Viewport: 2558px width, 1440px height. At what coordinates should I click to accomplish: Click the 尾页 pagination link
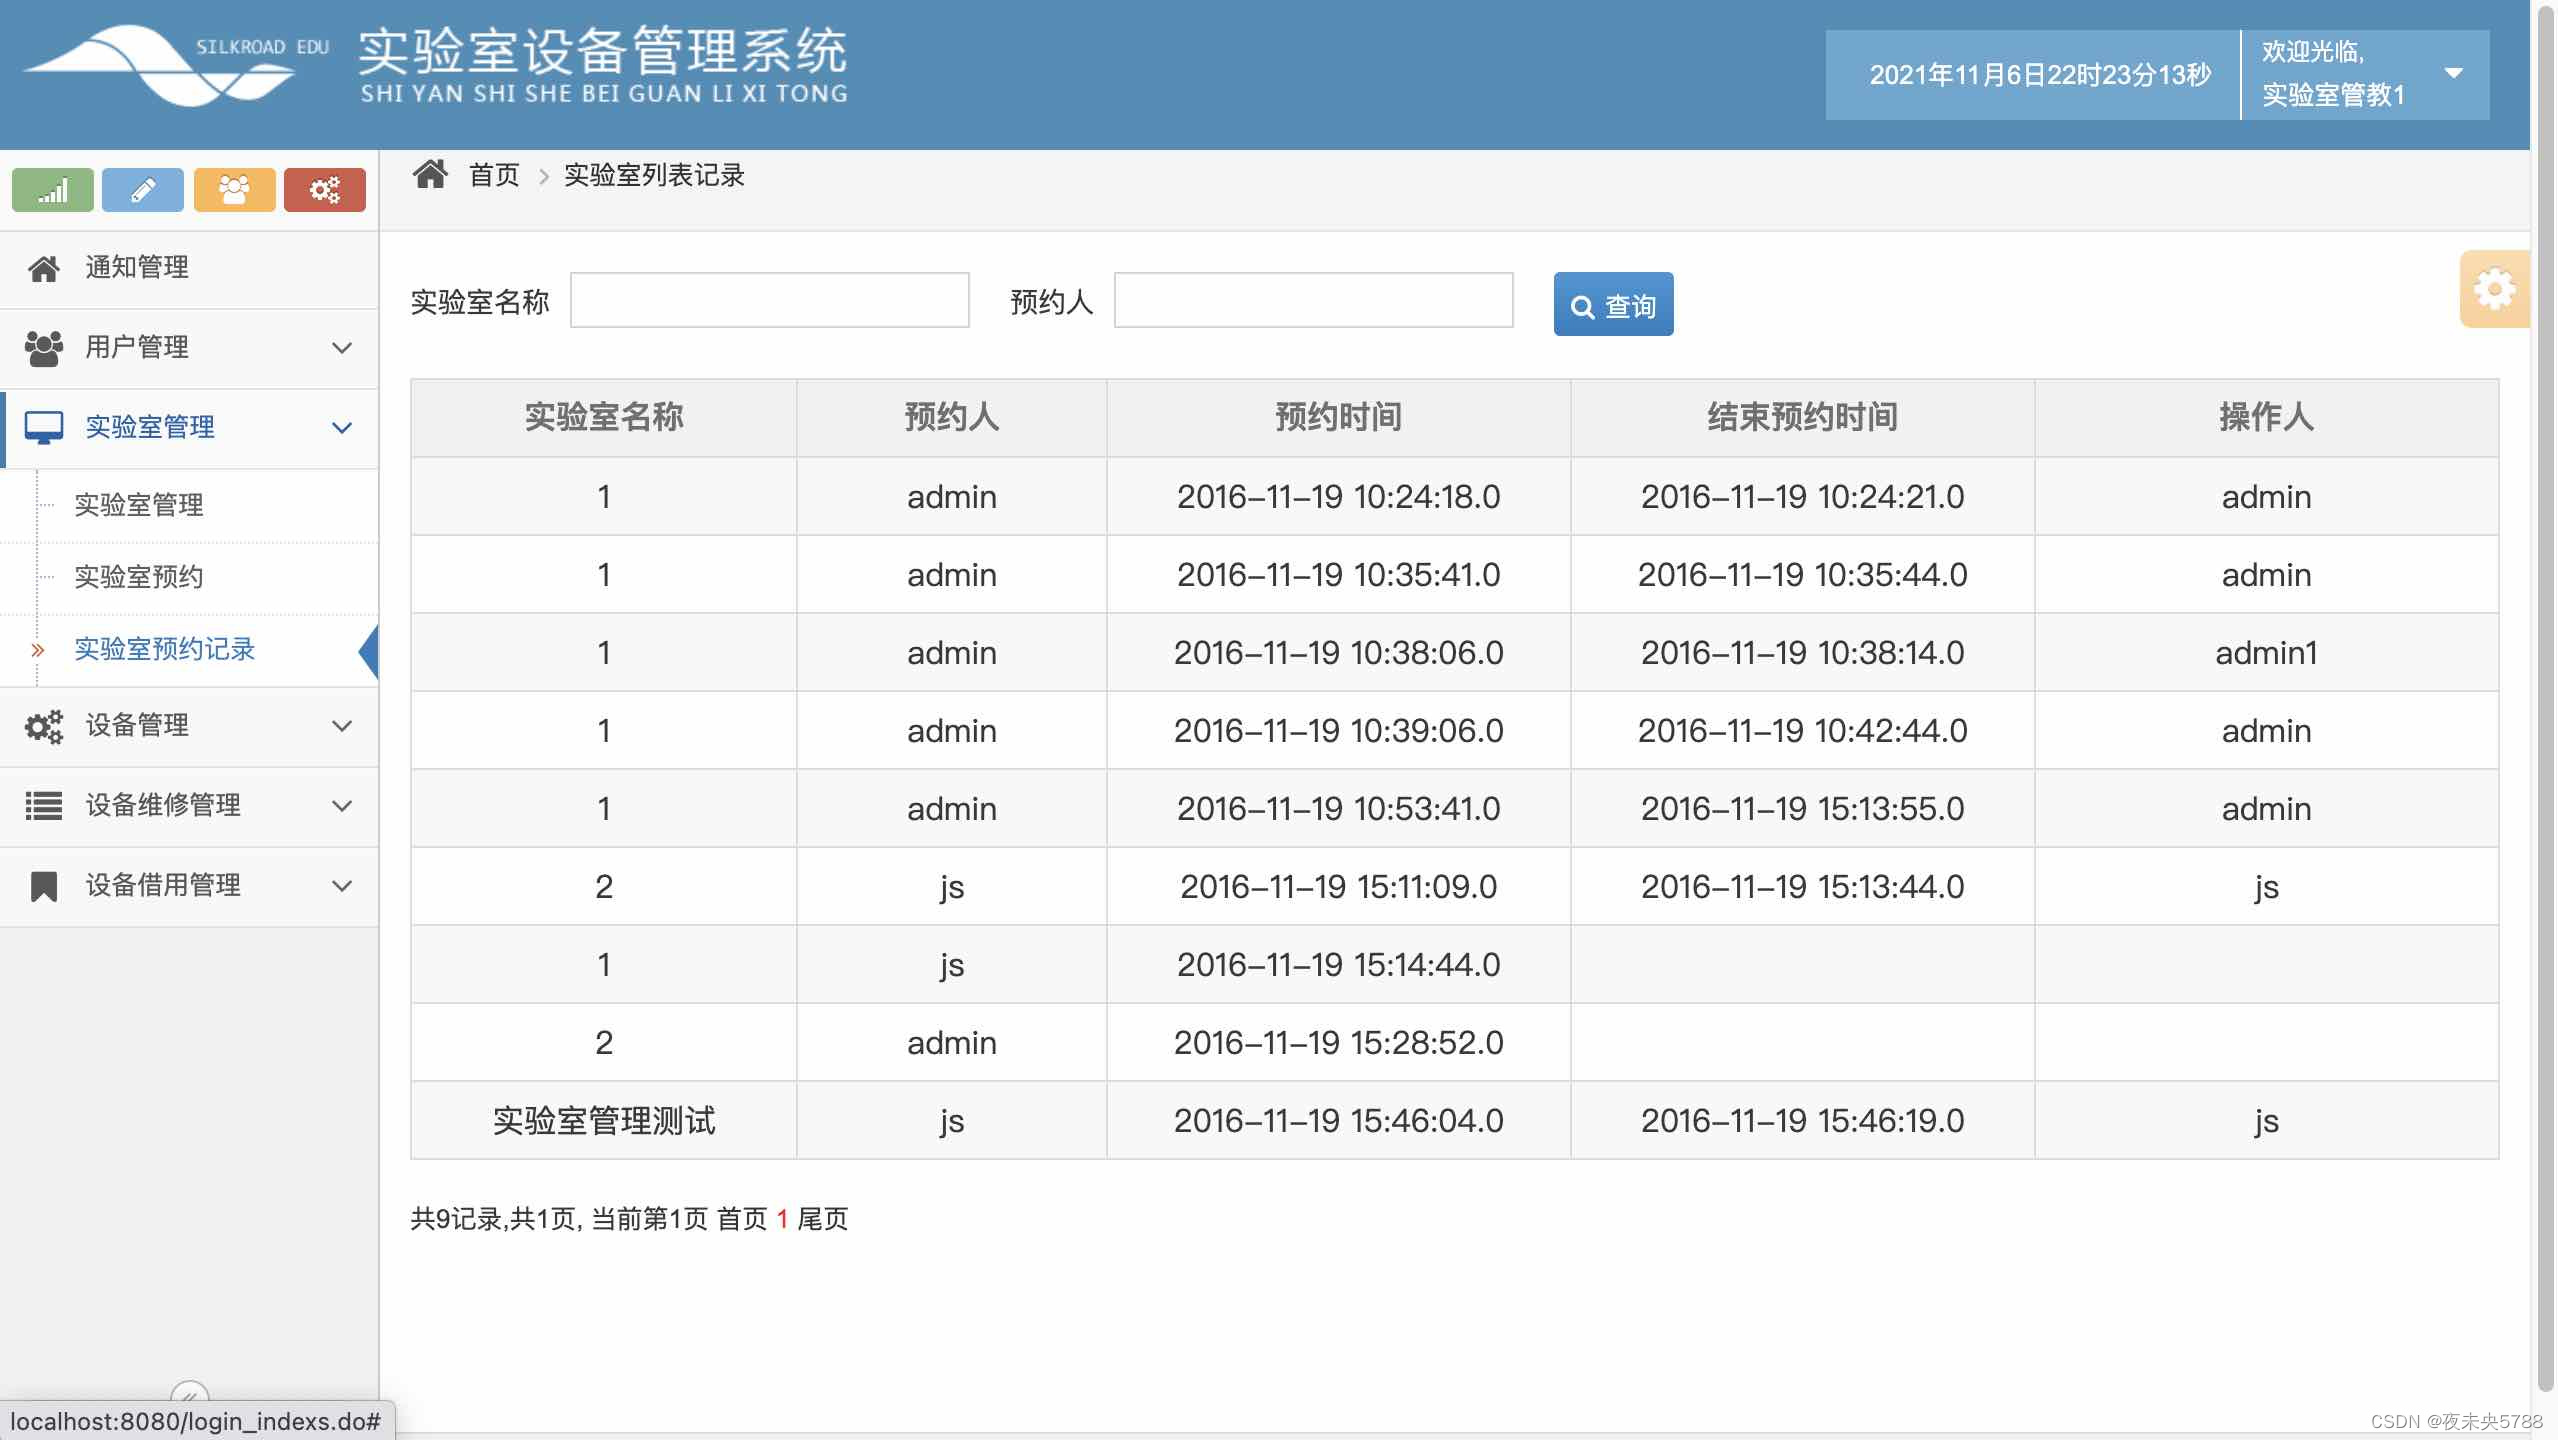(x=822, y=1219)
